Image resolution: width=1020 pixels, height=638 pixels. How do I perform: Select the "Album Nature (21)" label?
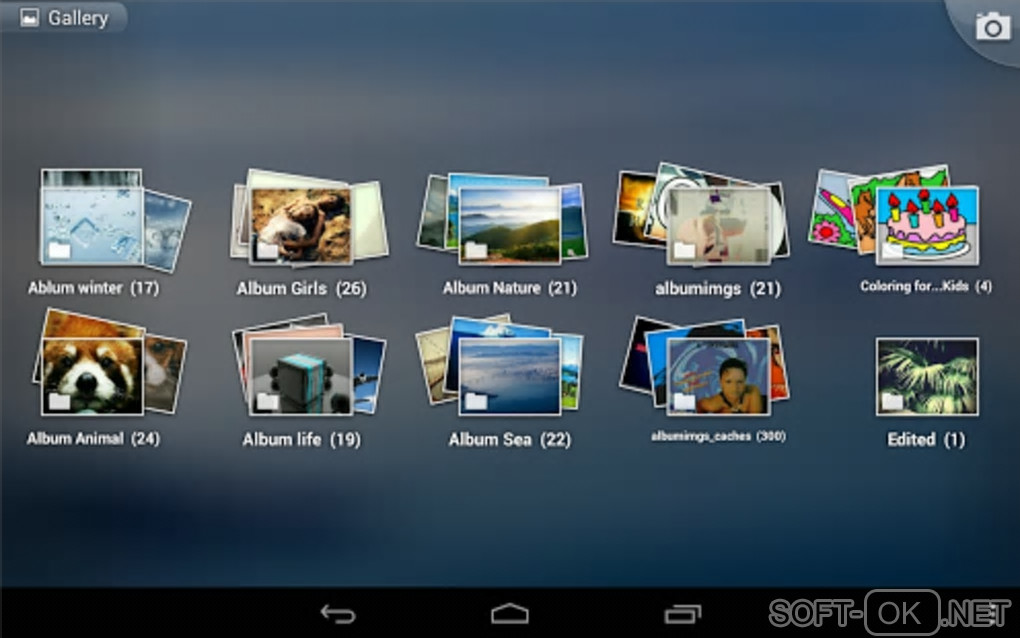509,287
